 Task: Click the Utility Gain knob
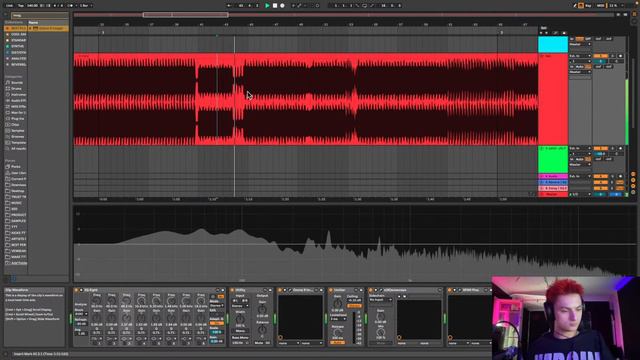click(x=262, y=310)
